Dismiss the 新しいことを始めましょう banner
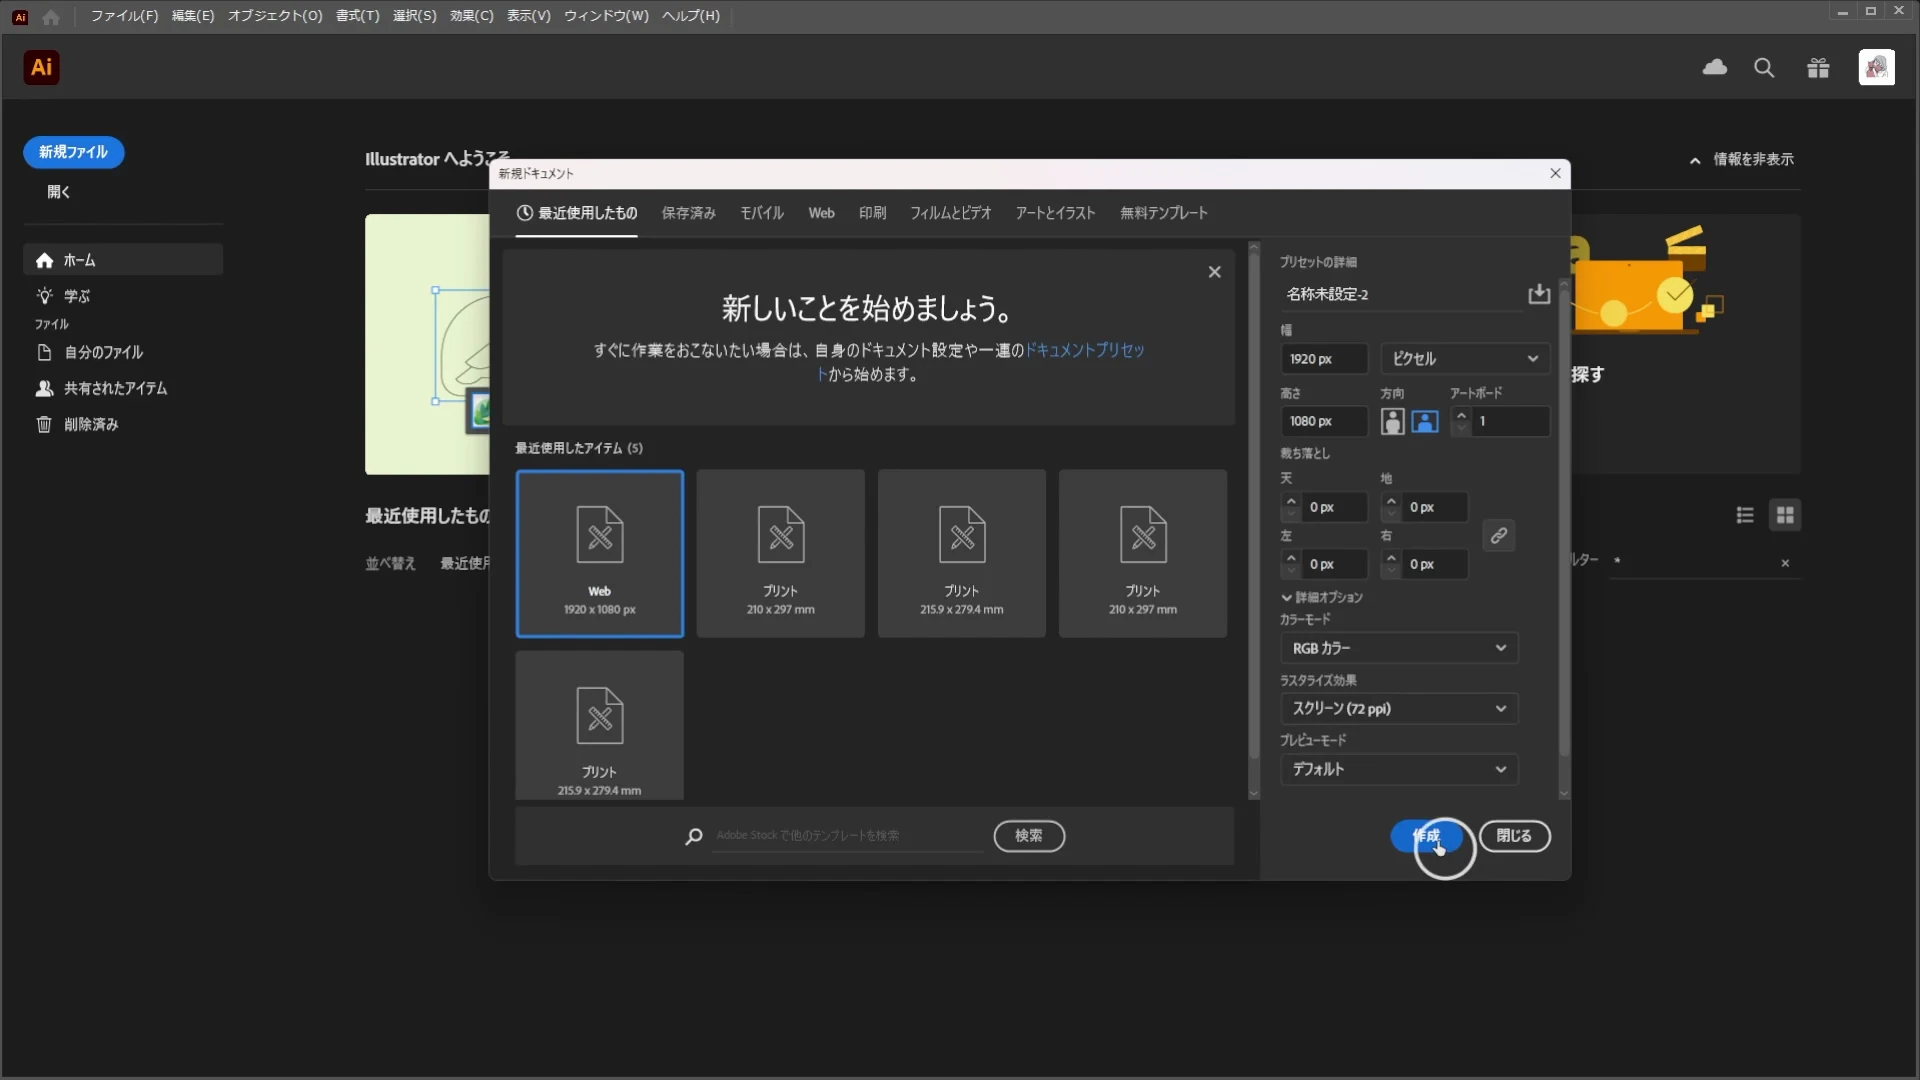 click(x=1214, y=272)
